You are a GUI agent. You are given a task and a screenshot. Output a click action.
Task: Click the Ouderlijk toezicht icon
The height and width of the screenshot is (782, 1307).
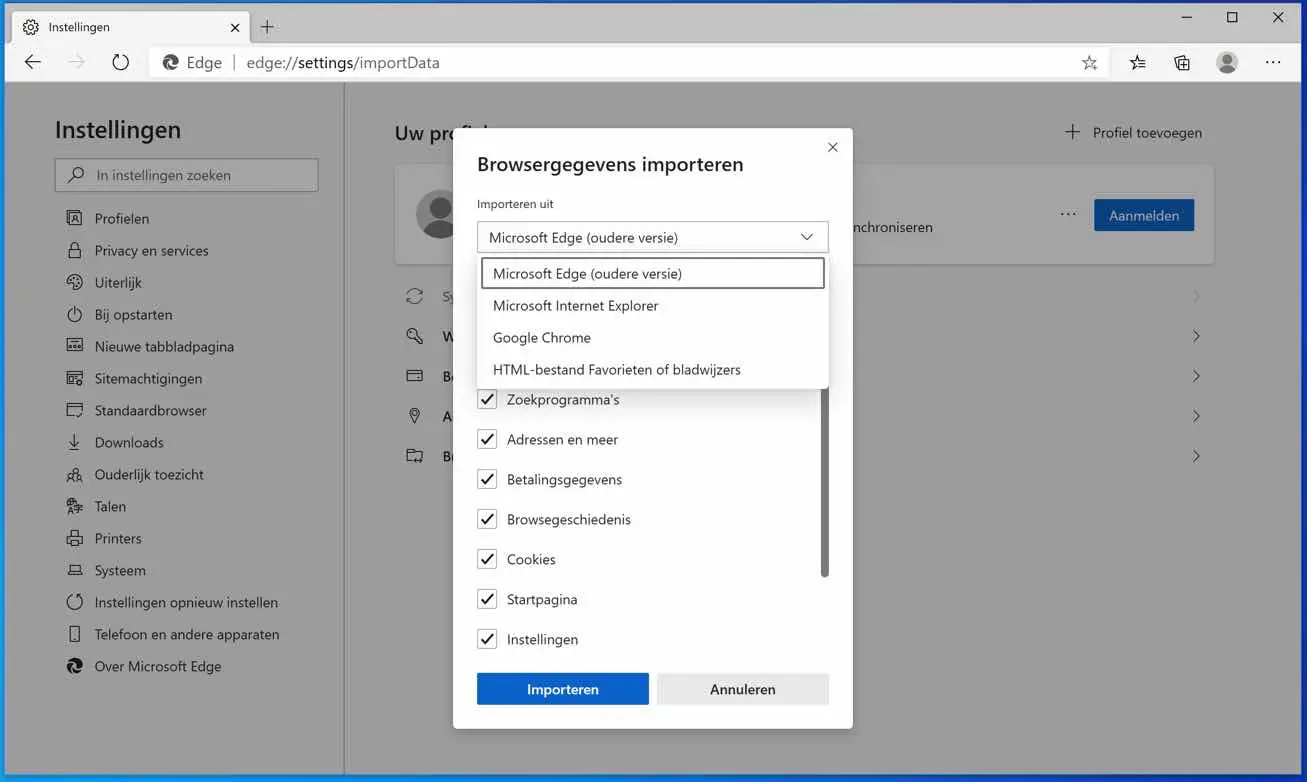[x=74, y=474]
